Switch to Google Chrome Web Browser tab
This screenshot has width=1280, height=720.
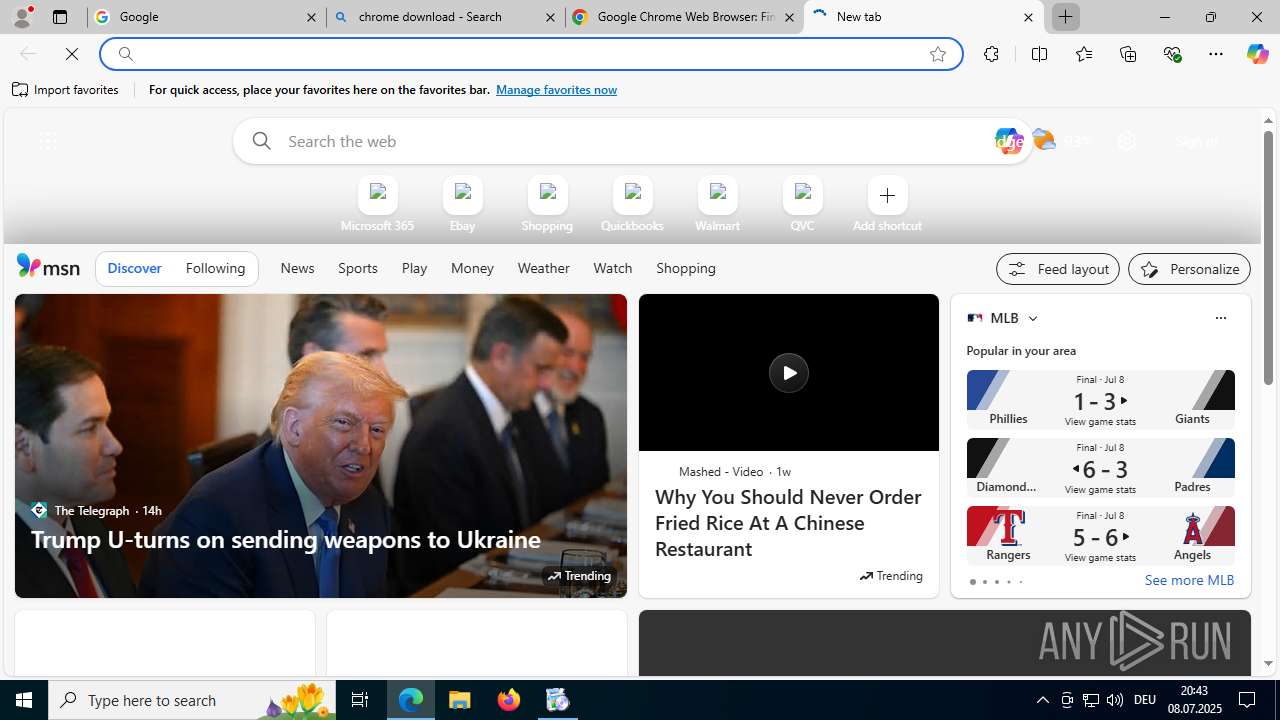tap(684, 17)
